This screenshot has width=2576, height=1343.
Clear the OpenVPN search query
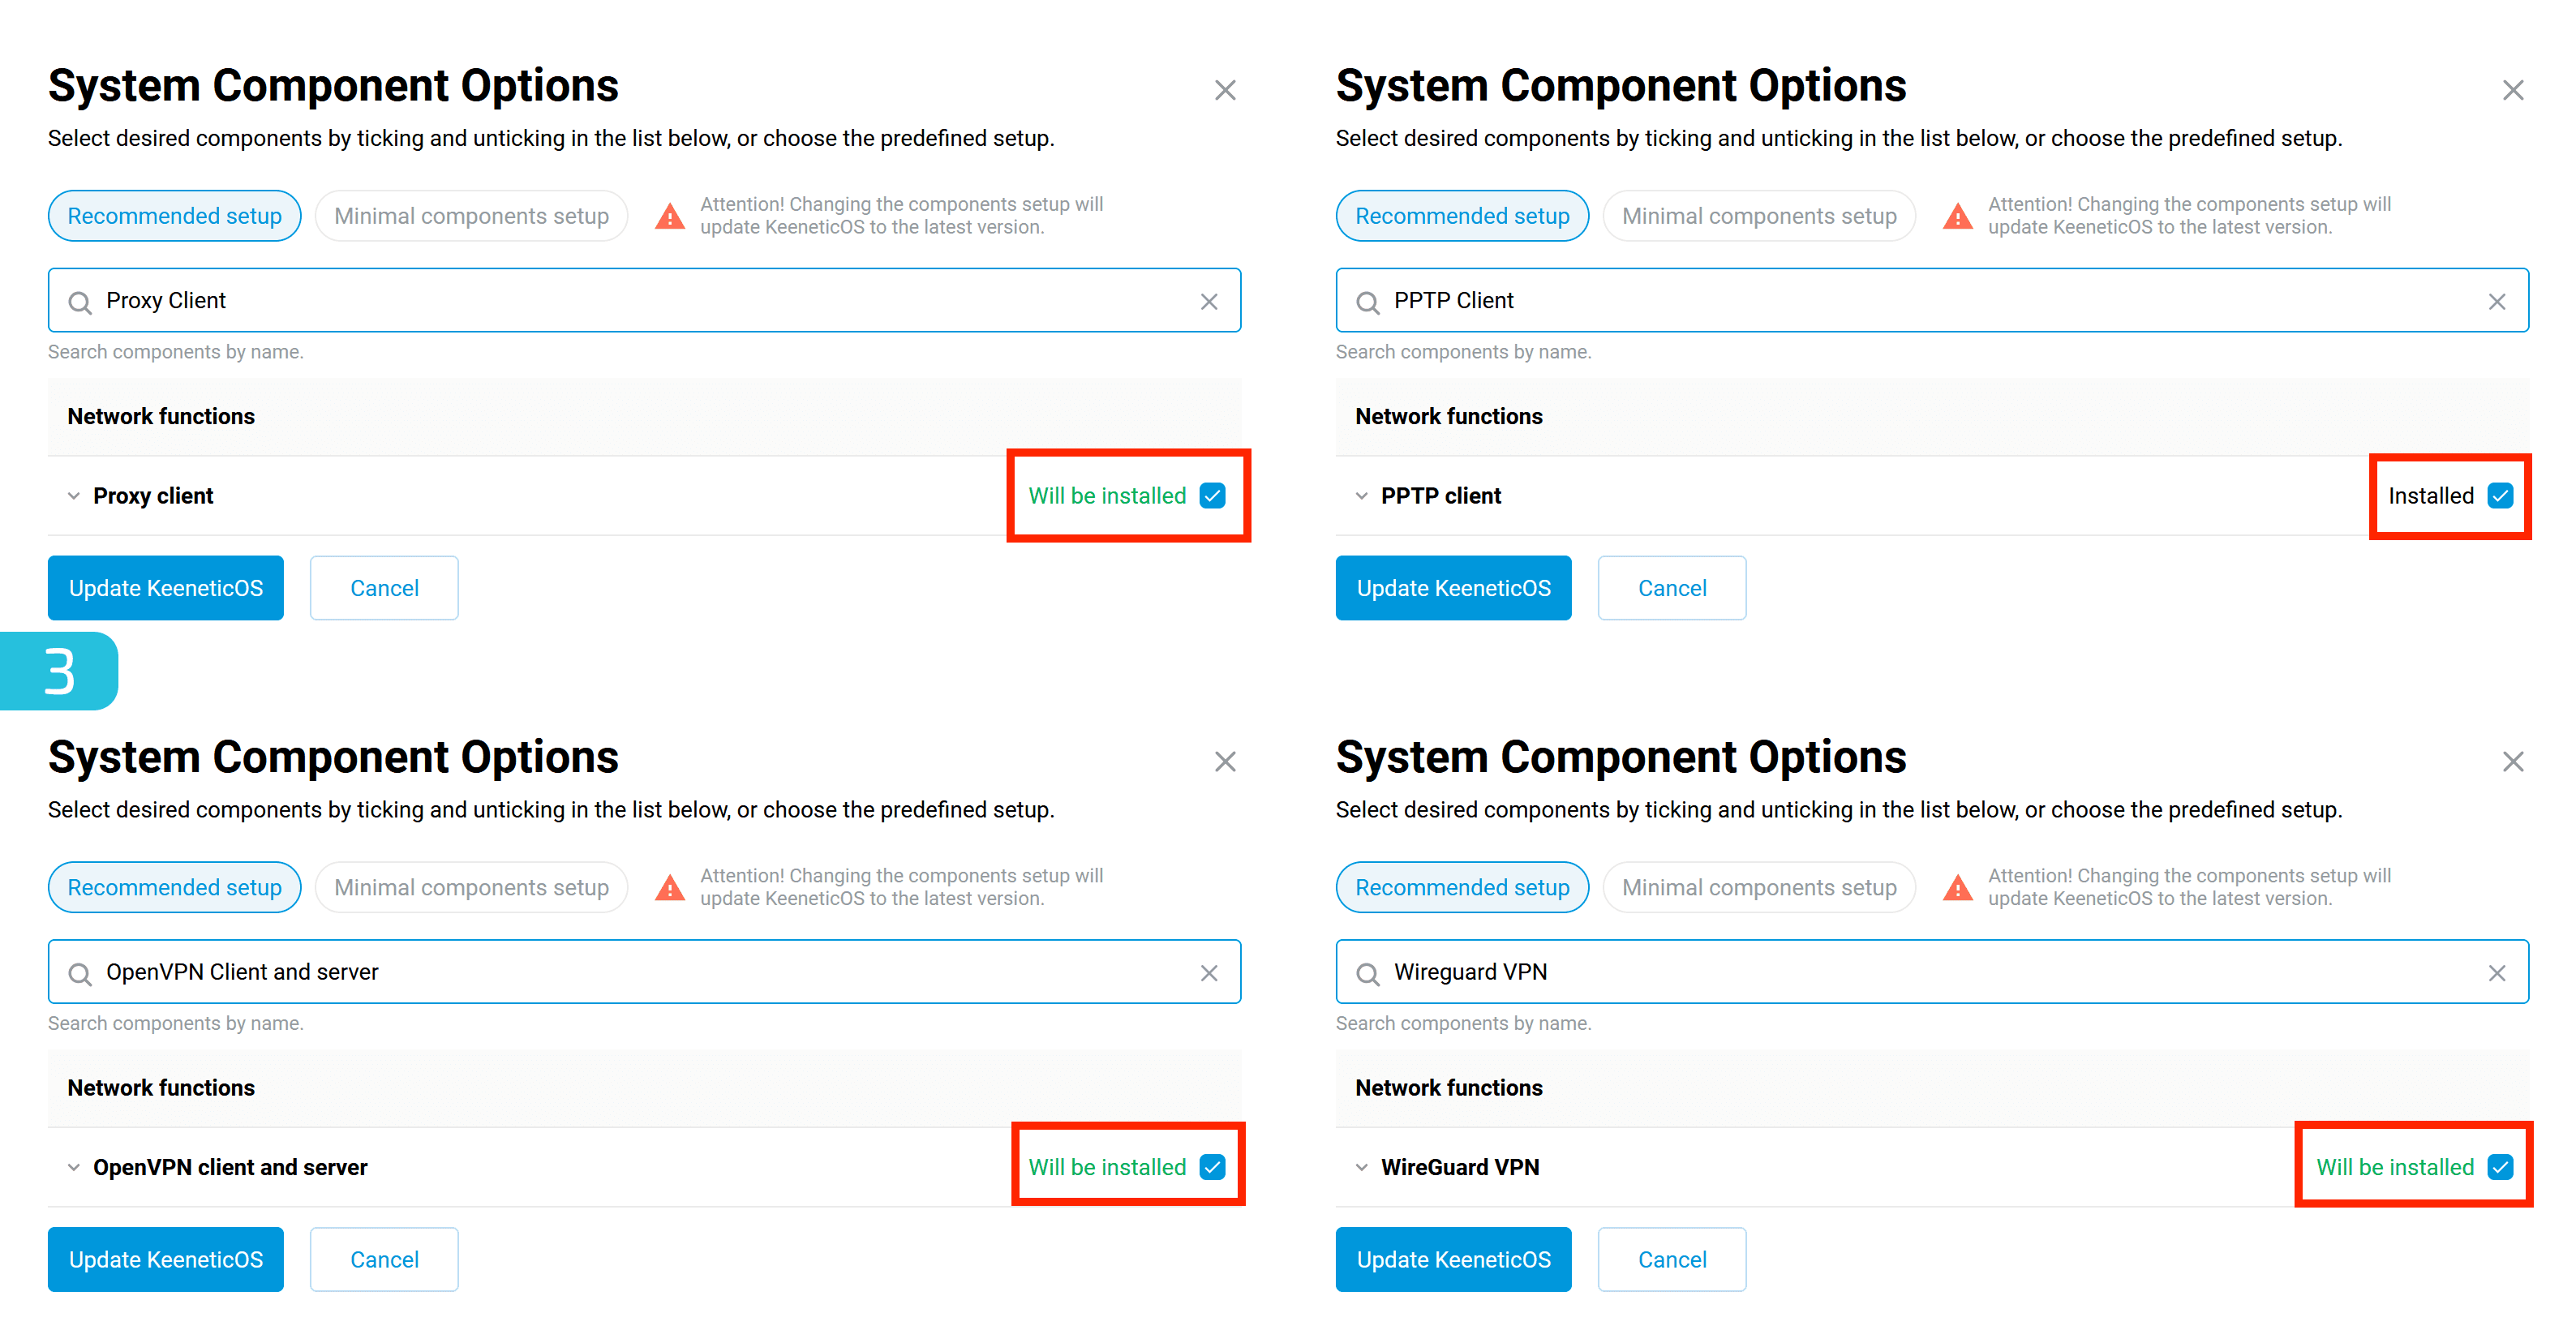point(1209,973)
